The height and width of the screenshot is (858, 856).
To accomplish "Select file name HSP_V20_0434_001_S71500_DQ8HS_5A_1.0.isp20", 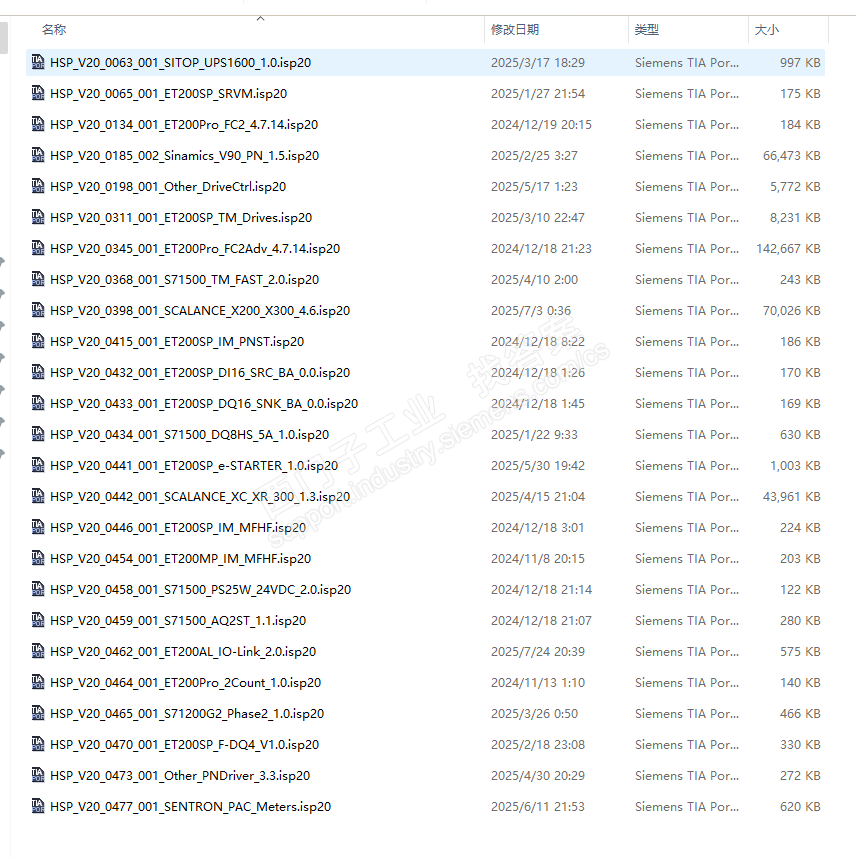I will point(189,434).
